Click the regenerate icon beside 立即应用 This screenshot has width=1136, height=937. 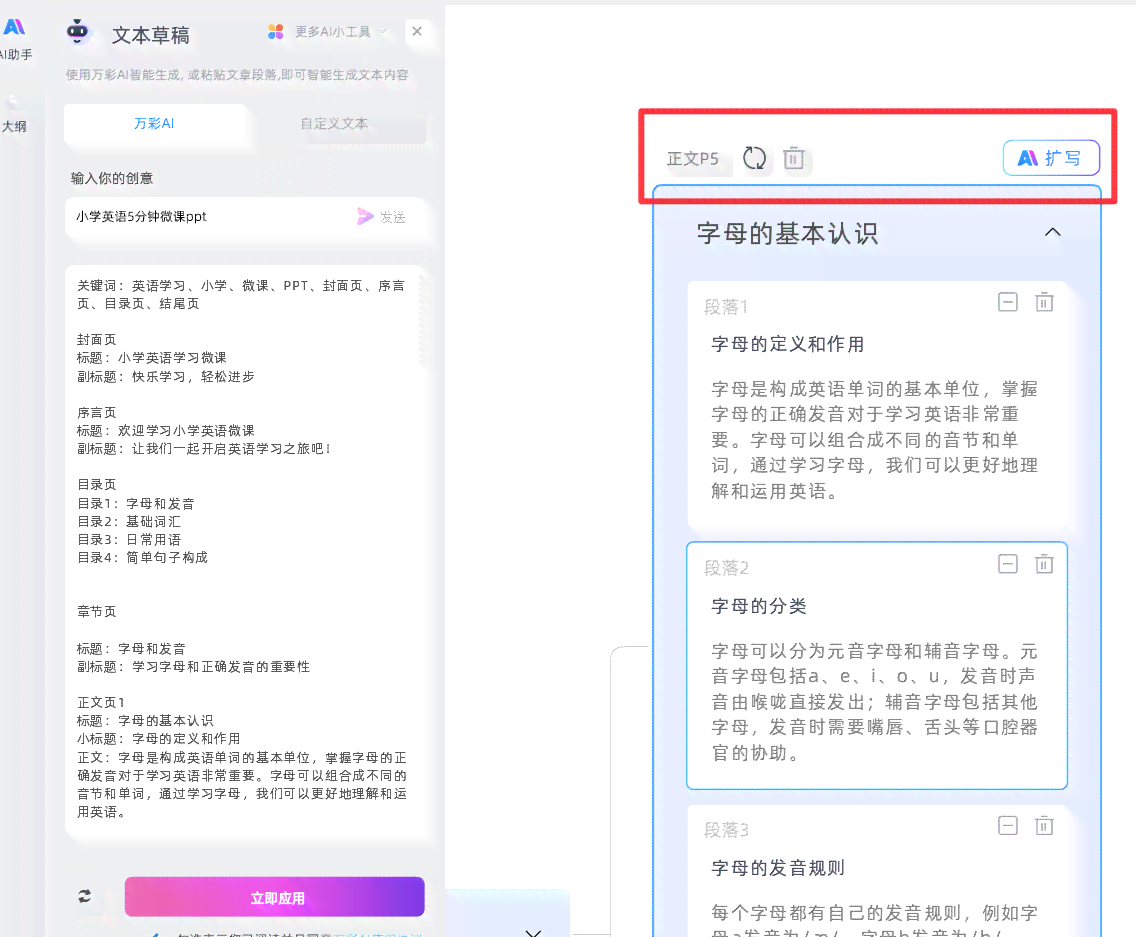pyautogui.click(x=85, y=896)
